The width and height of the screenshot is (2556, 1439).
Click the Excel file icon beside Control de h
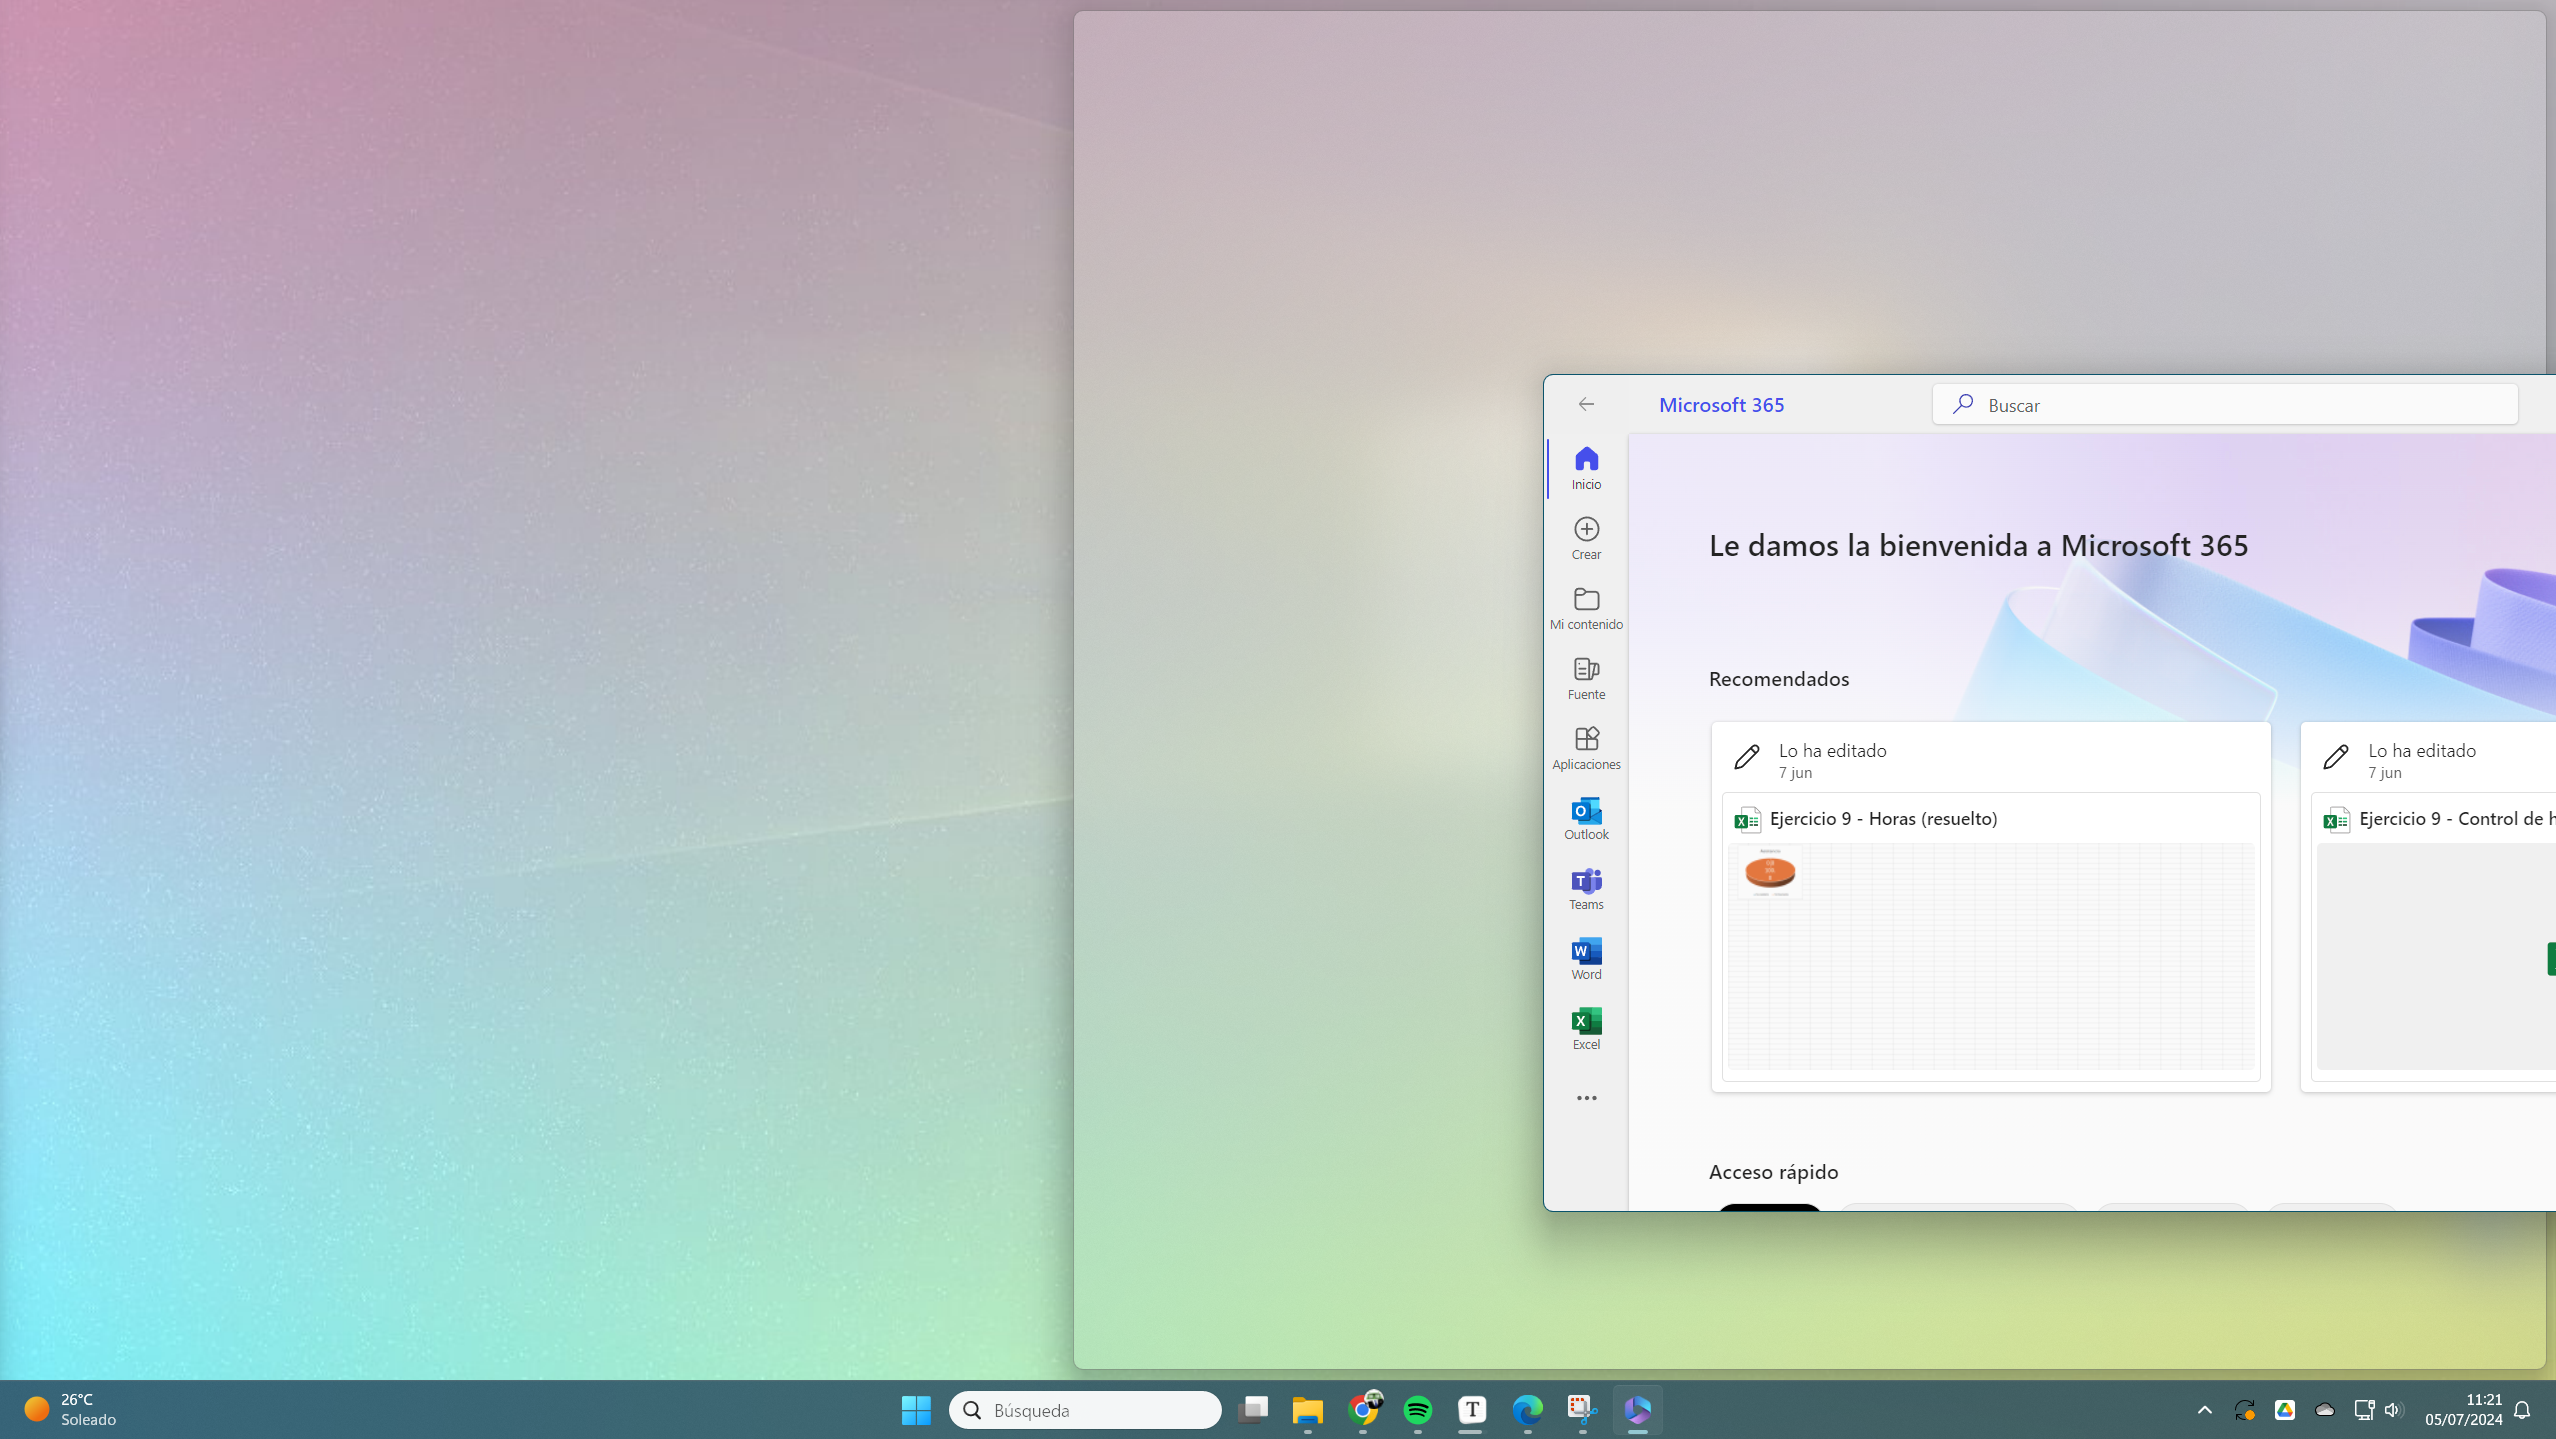click(x=2336, y=820)
